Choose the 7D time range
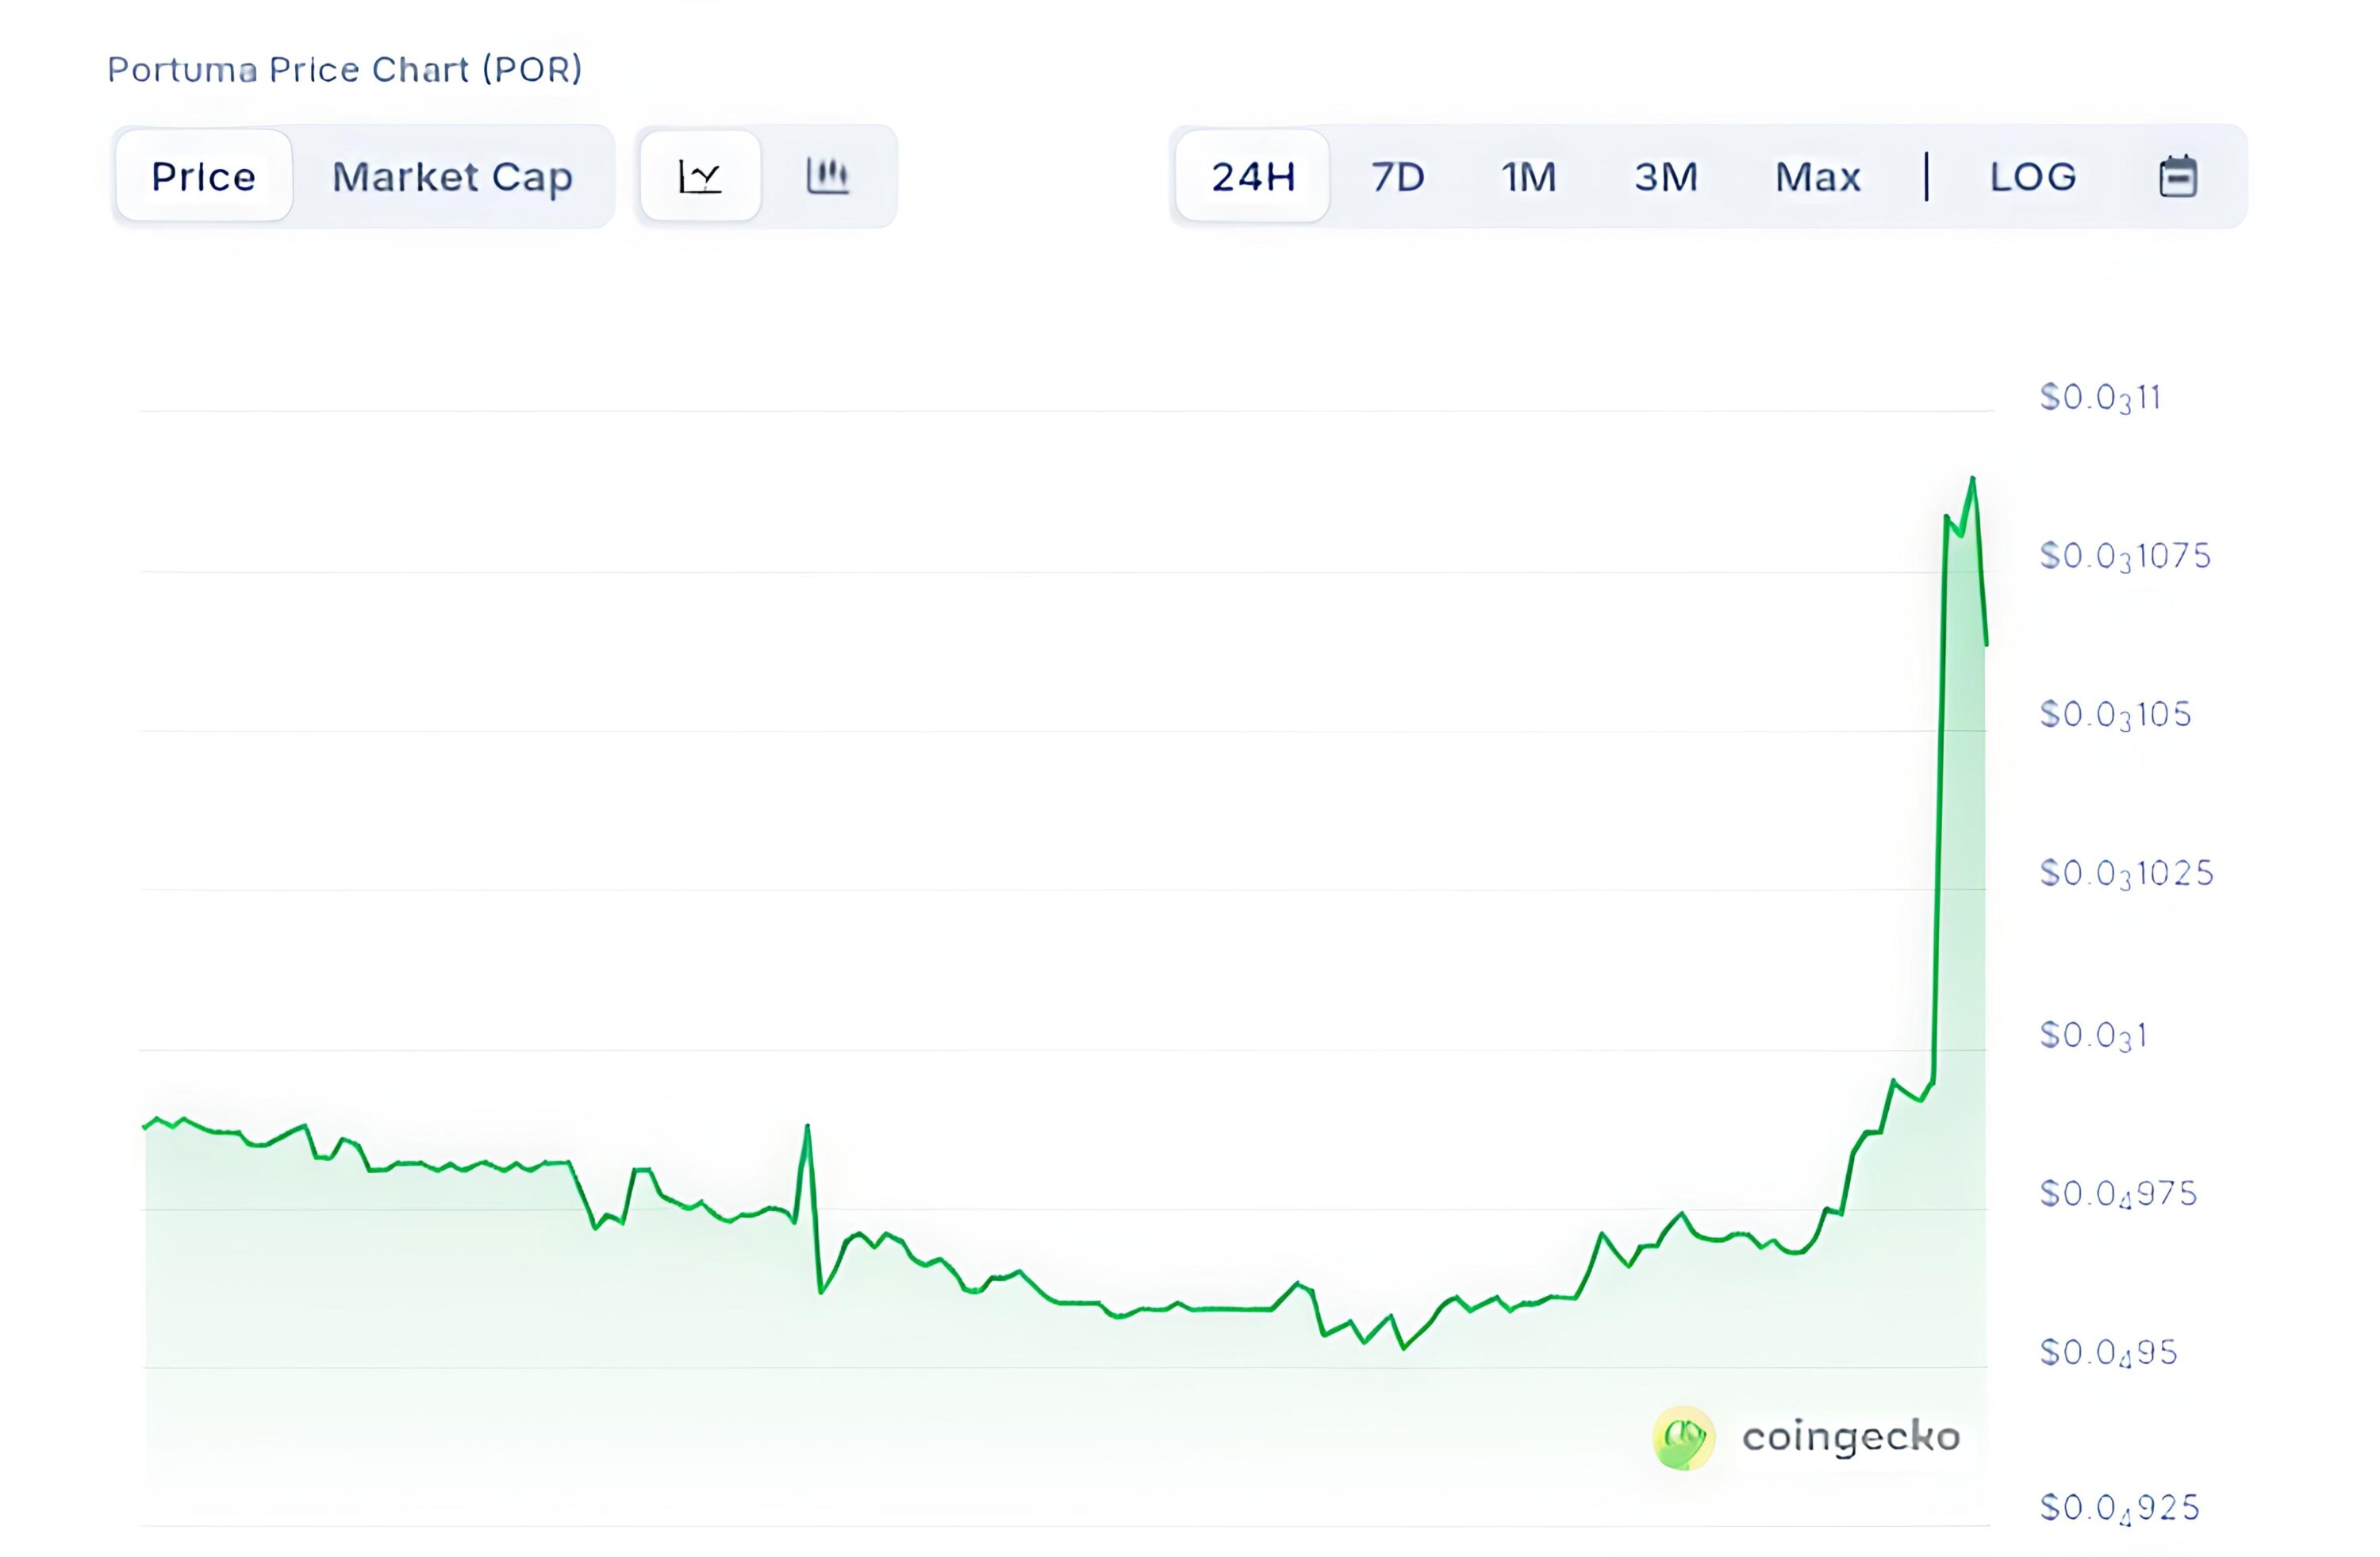 coord(1397,176)
